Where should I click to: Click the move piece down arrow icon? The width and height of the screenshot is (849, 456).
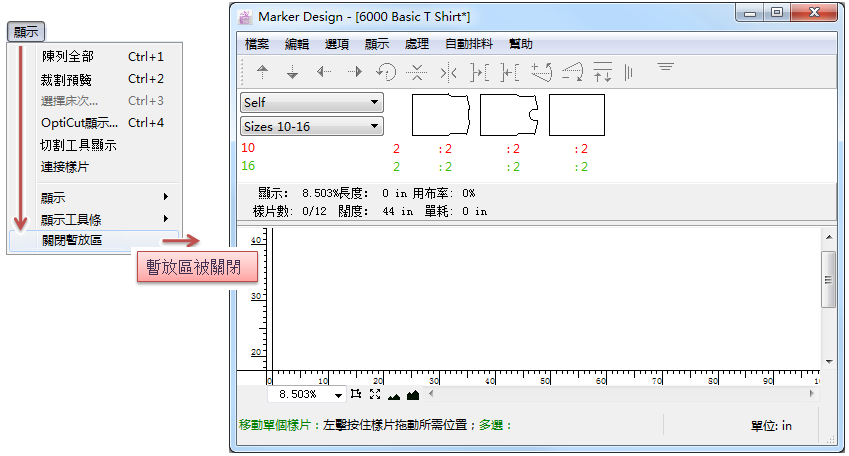293,72
